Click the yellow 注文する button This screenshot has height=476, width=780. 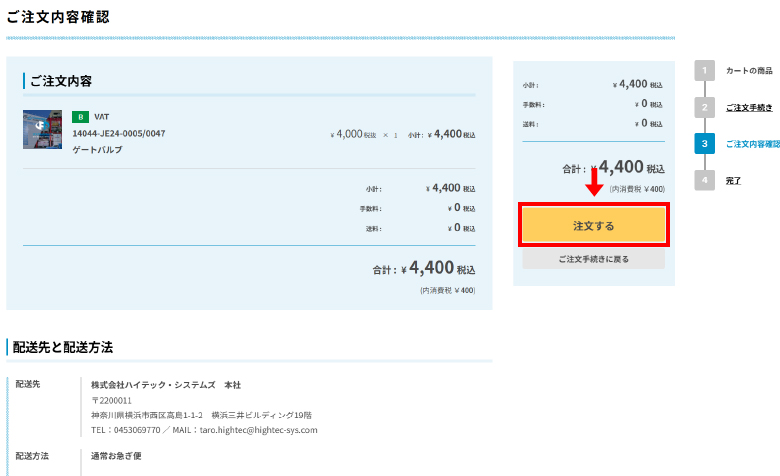coord(593,226)
